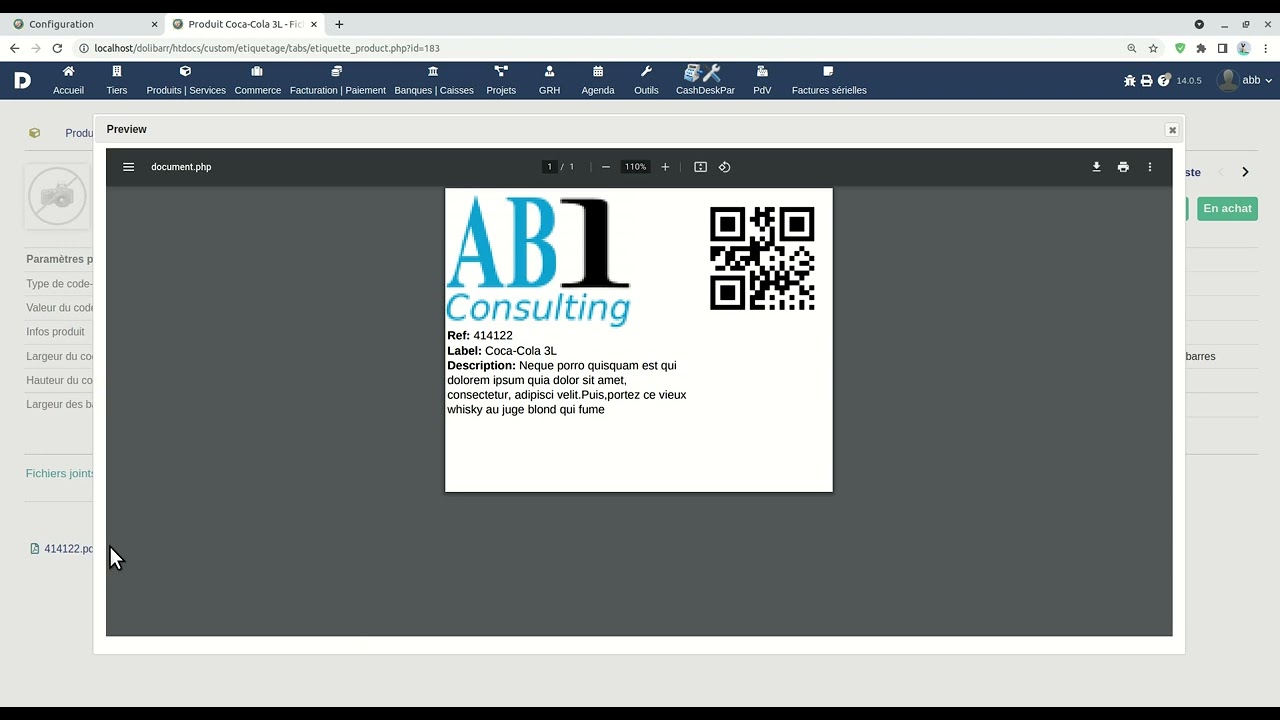Click the 110% zoom level field

click(x=636, y=167)
